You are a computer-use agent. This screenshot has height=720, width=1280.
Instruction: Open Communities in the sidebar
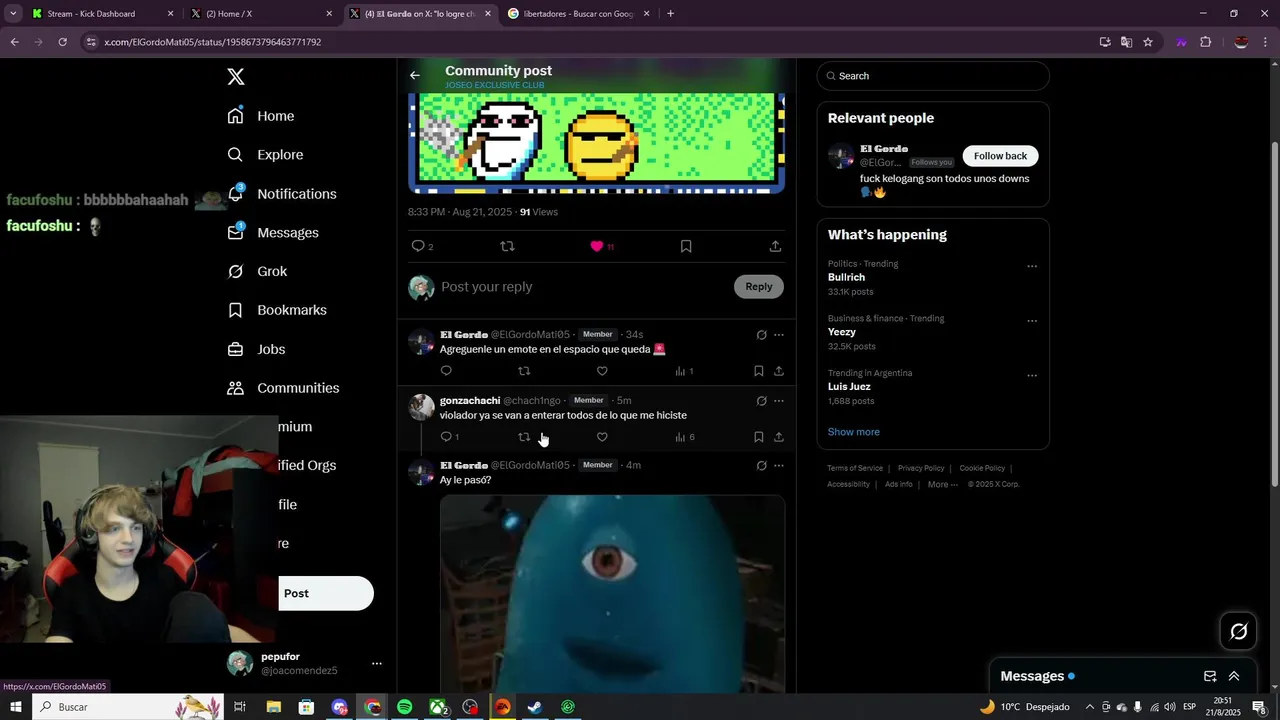[283, 388]
